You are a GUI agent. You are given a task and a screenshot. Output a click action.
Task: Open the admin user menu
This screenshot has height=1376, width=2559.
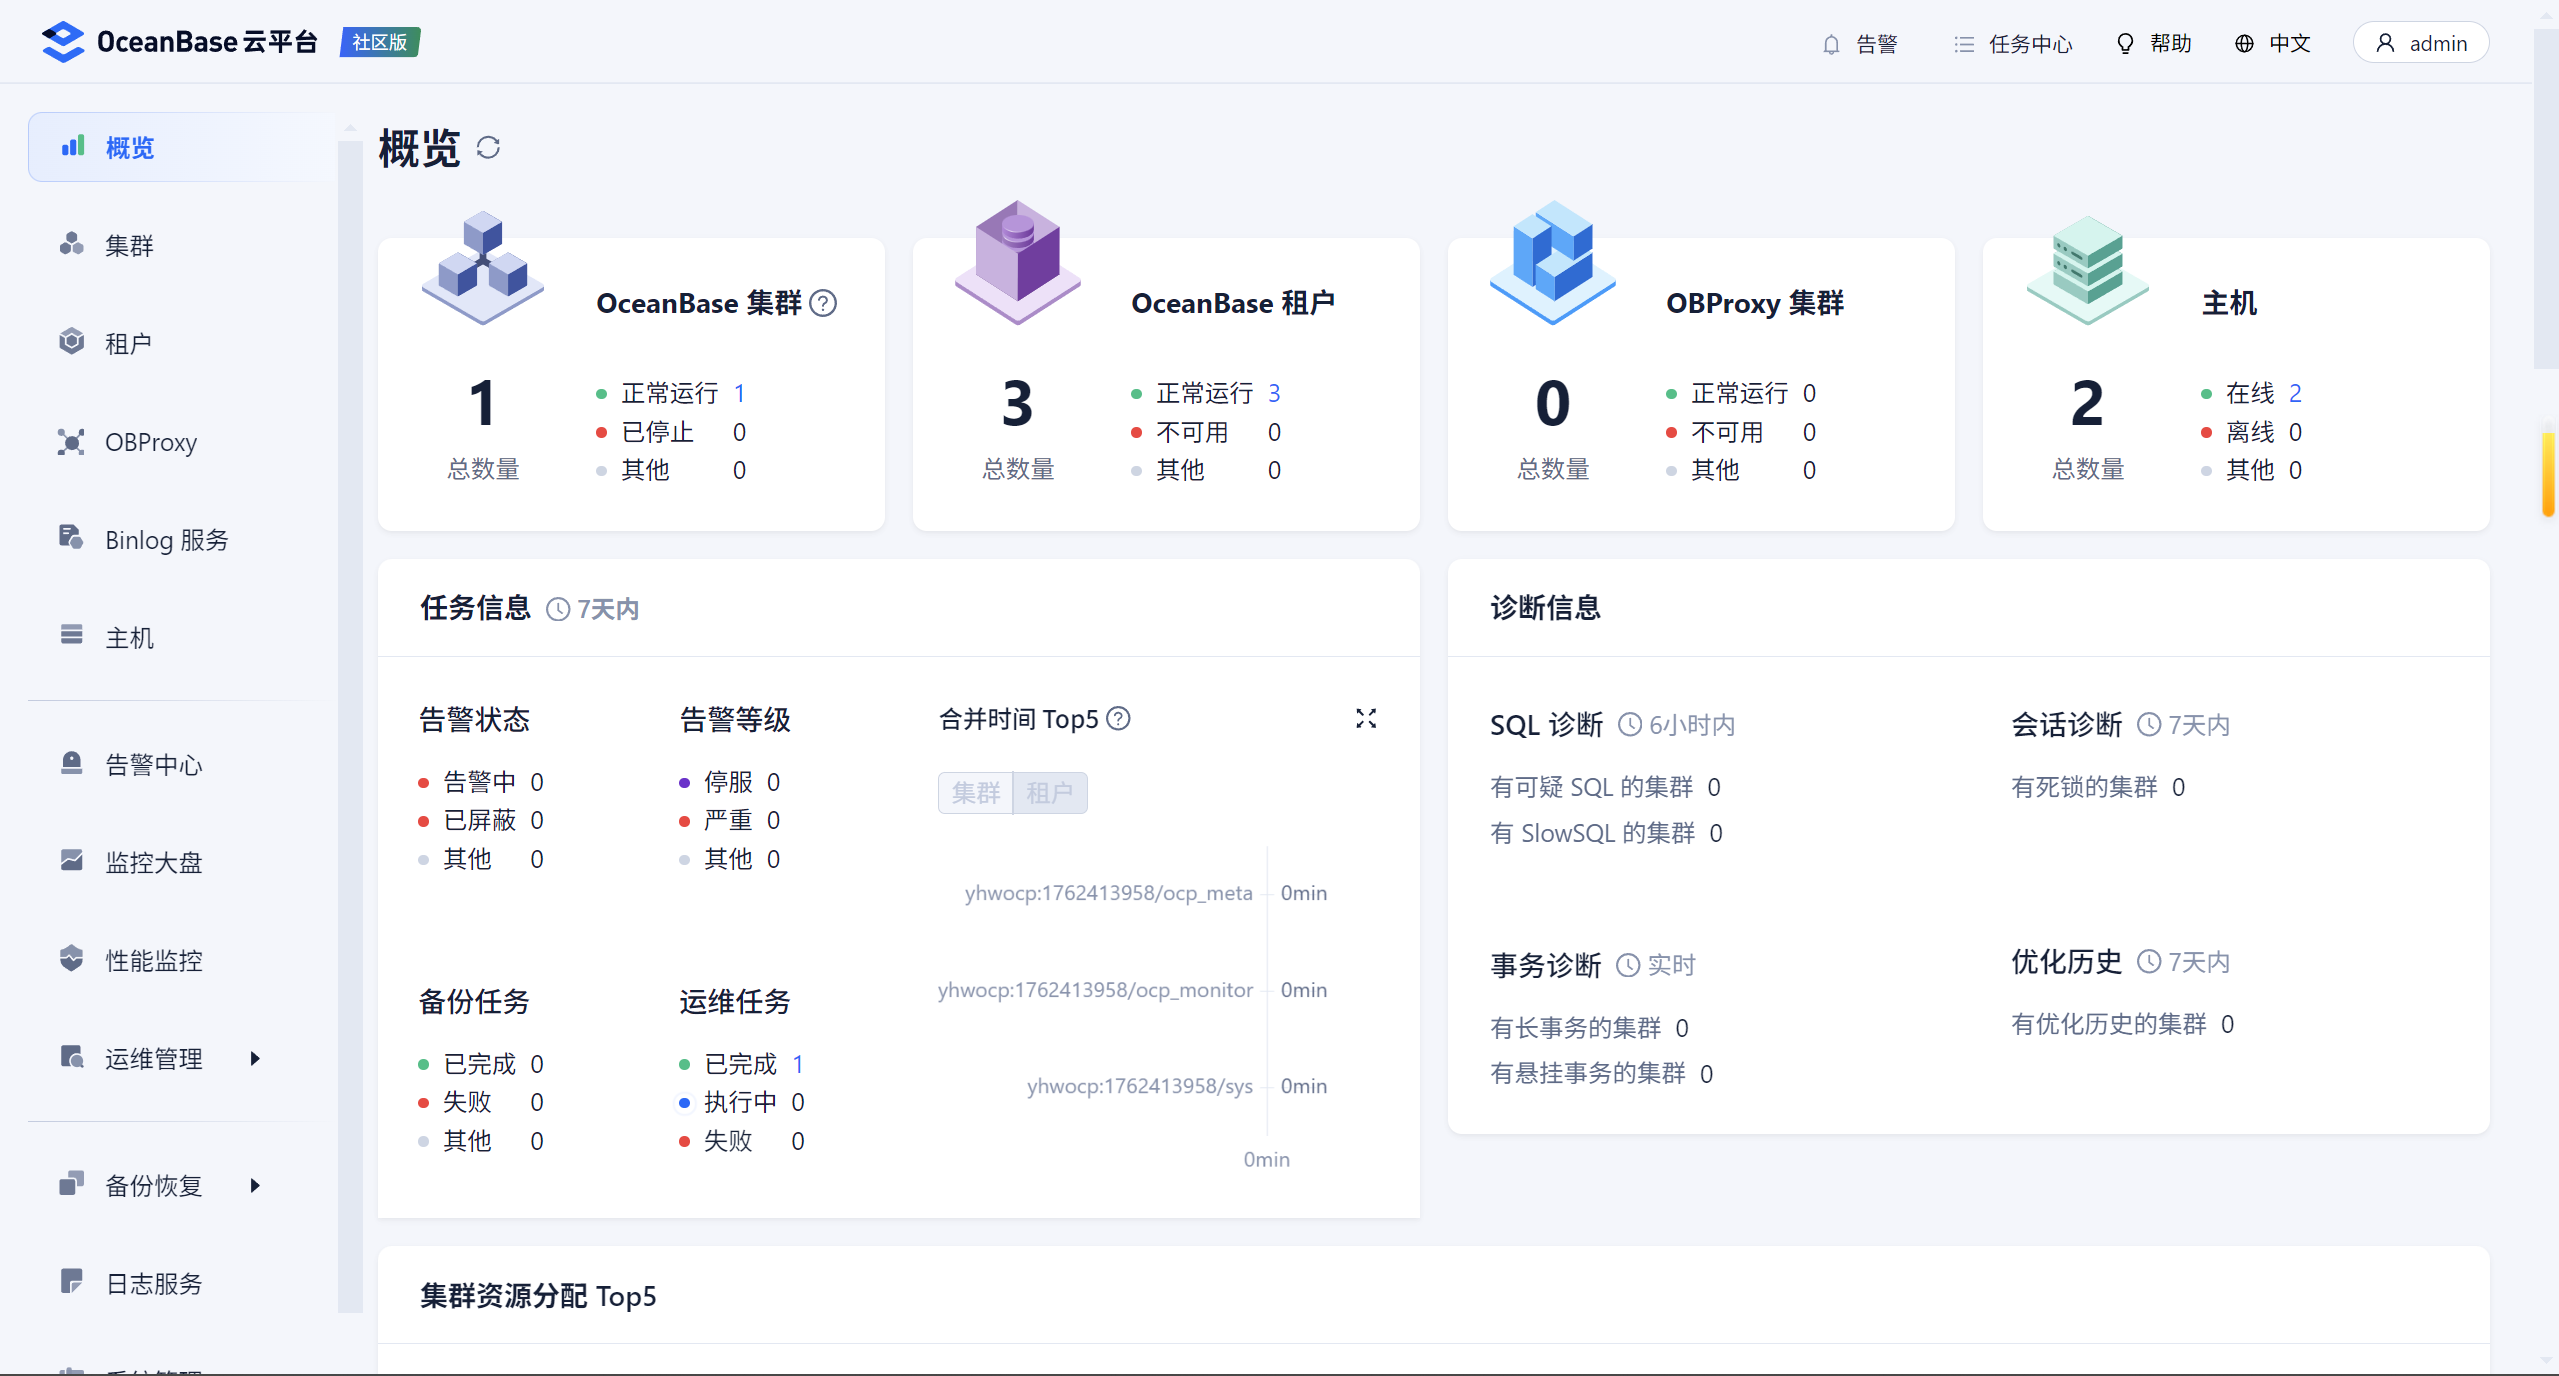click(2420, 44)
